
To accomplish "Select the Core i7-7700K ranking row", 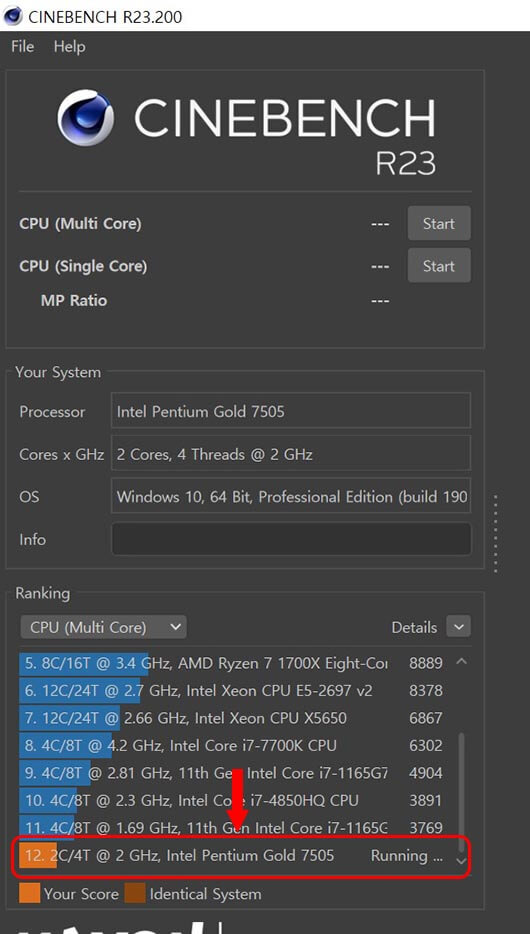I will (233, 745).
